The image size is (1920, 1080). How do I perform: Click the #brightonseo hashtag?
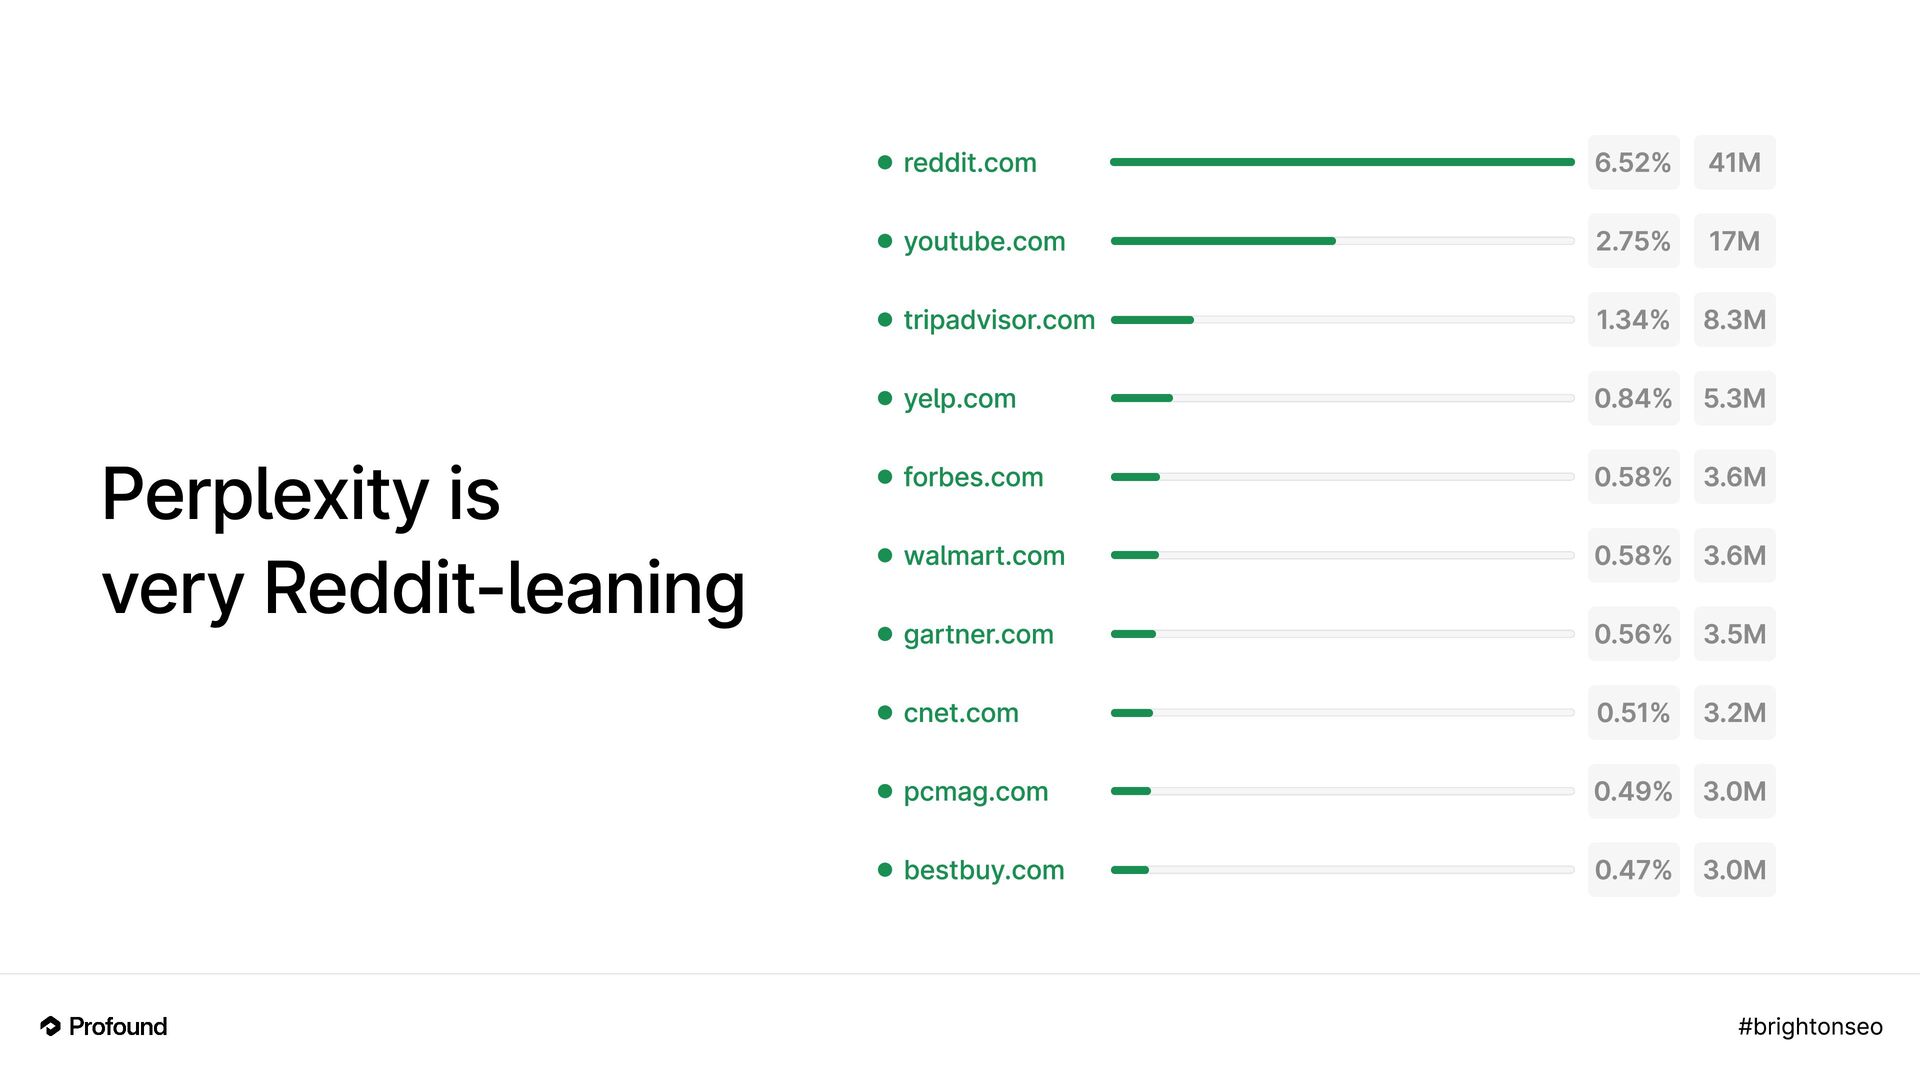pos(1810,1027)
